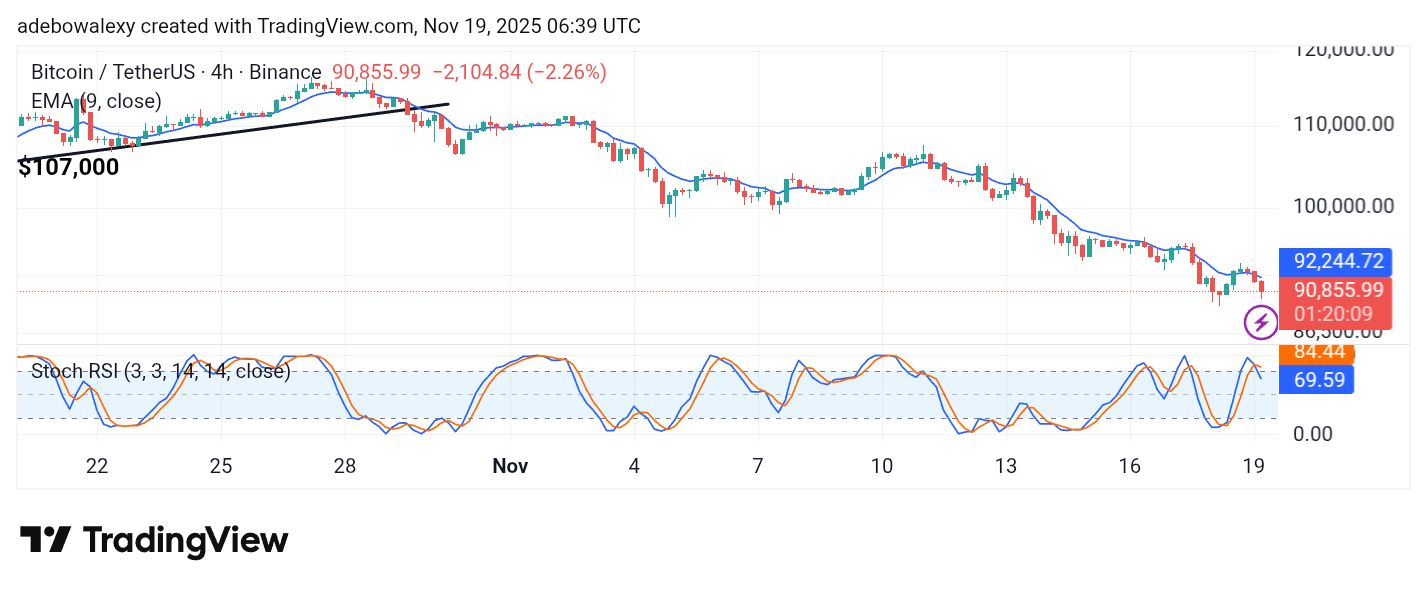
Task: Click the 7 date label on time axis
Action: 758,466
